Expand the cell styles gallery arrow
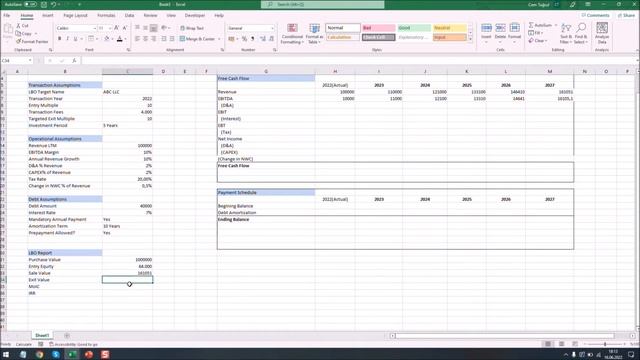640x360 pixels. click(470, 39)
